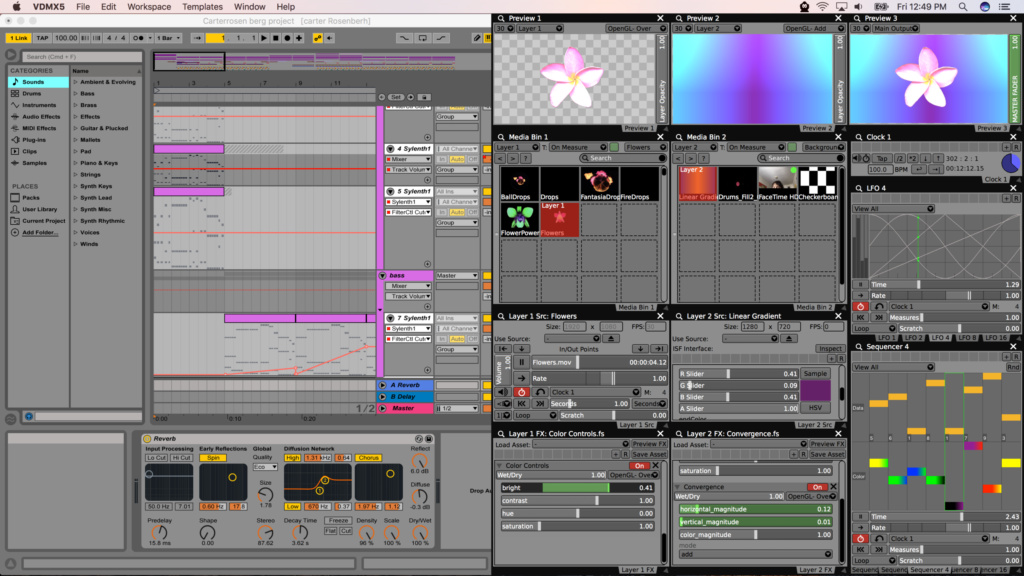Toggle the Convergence effect On button

818,487
